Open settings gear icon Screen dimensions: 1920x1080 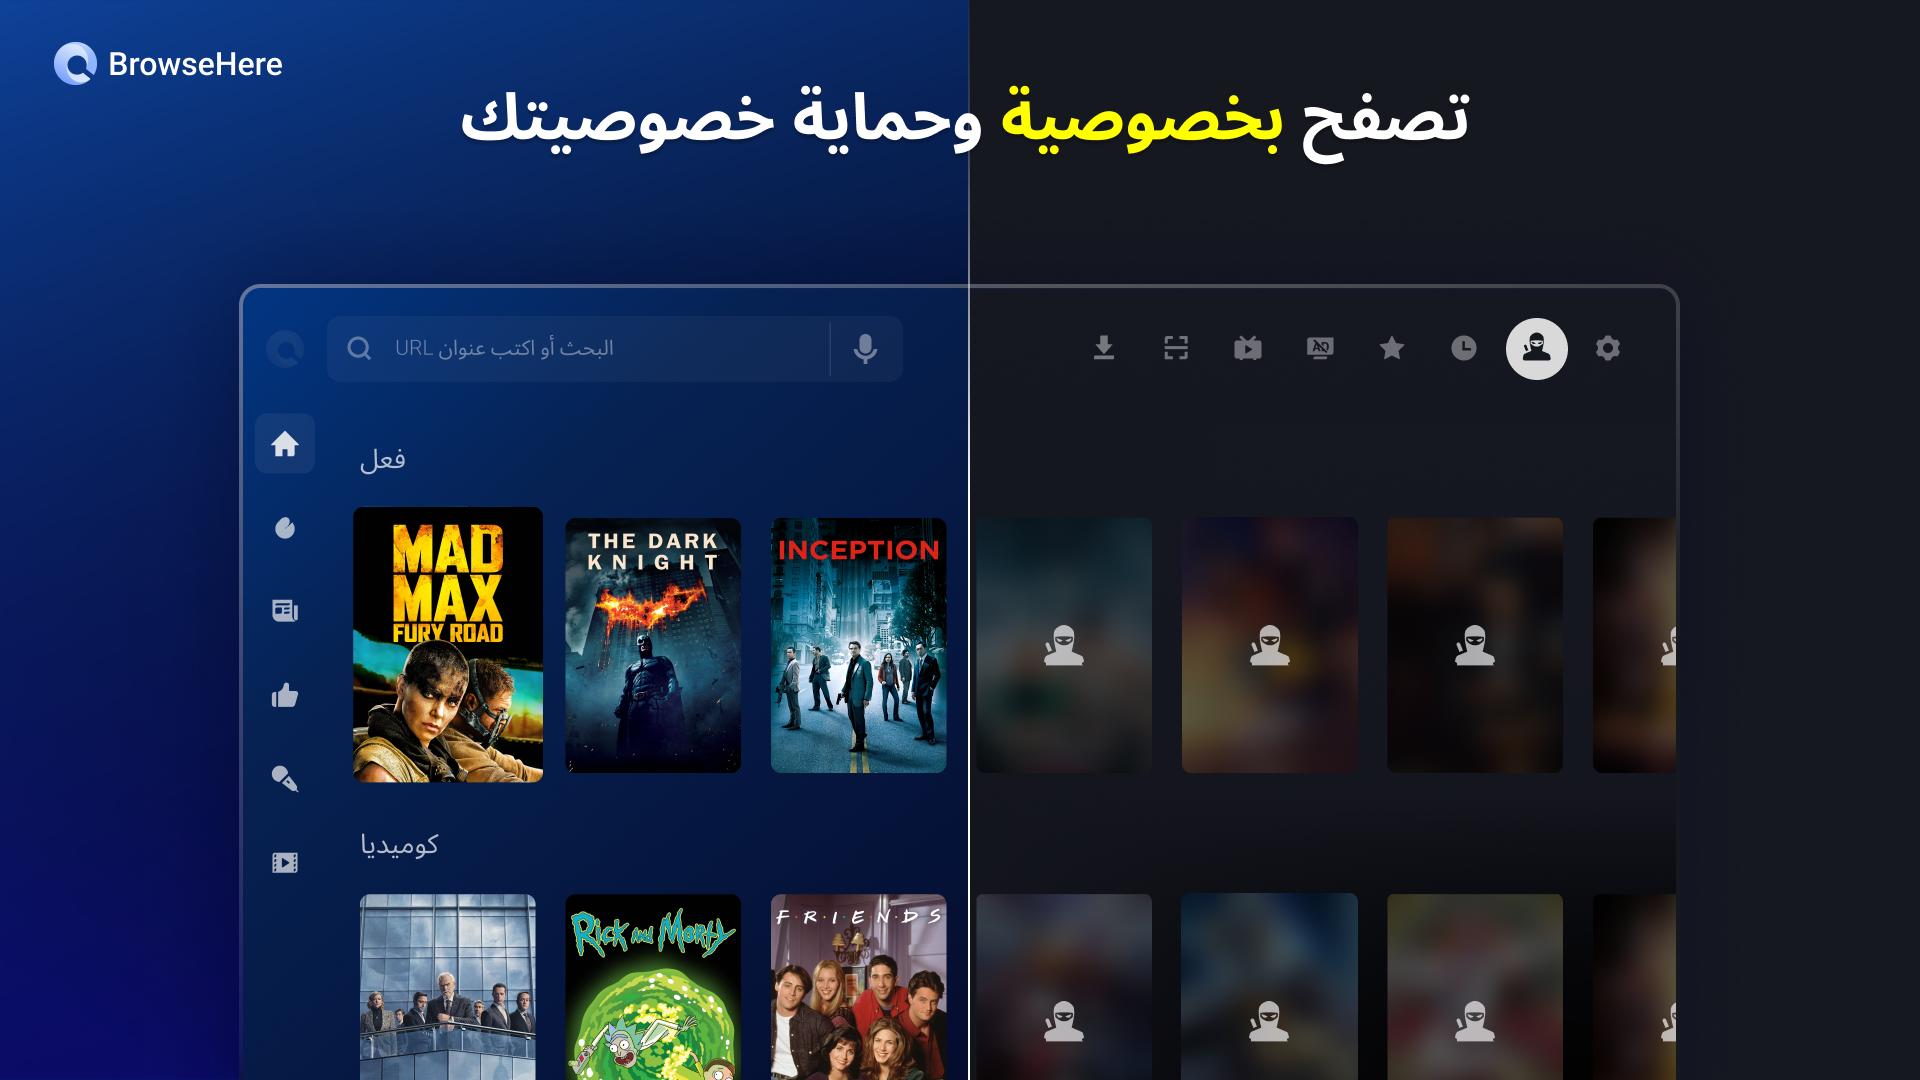(x=1608, y=348)
